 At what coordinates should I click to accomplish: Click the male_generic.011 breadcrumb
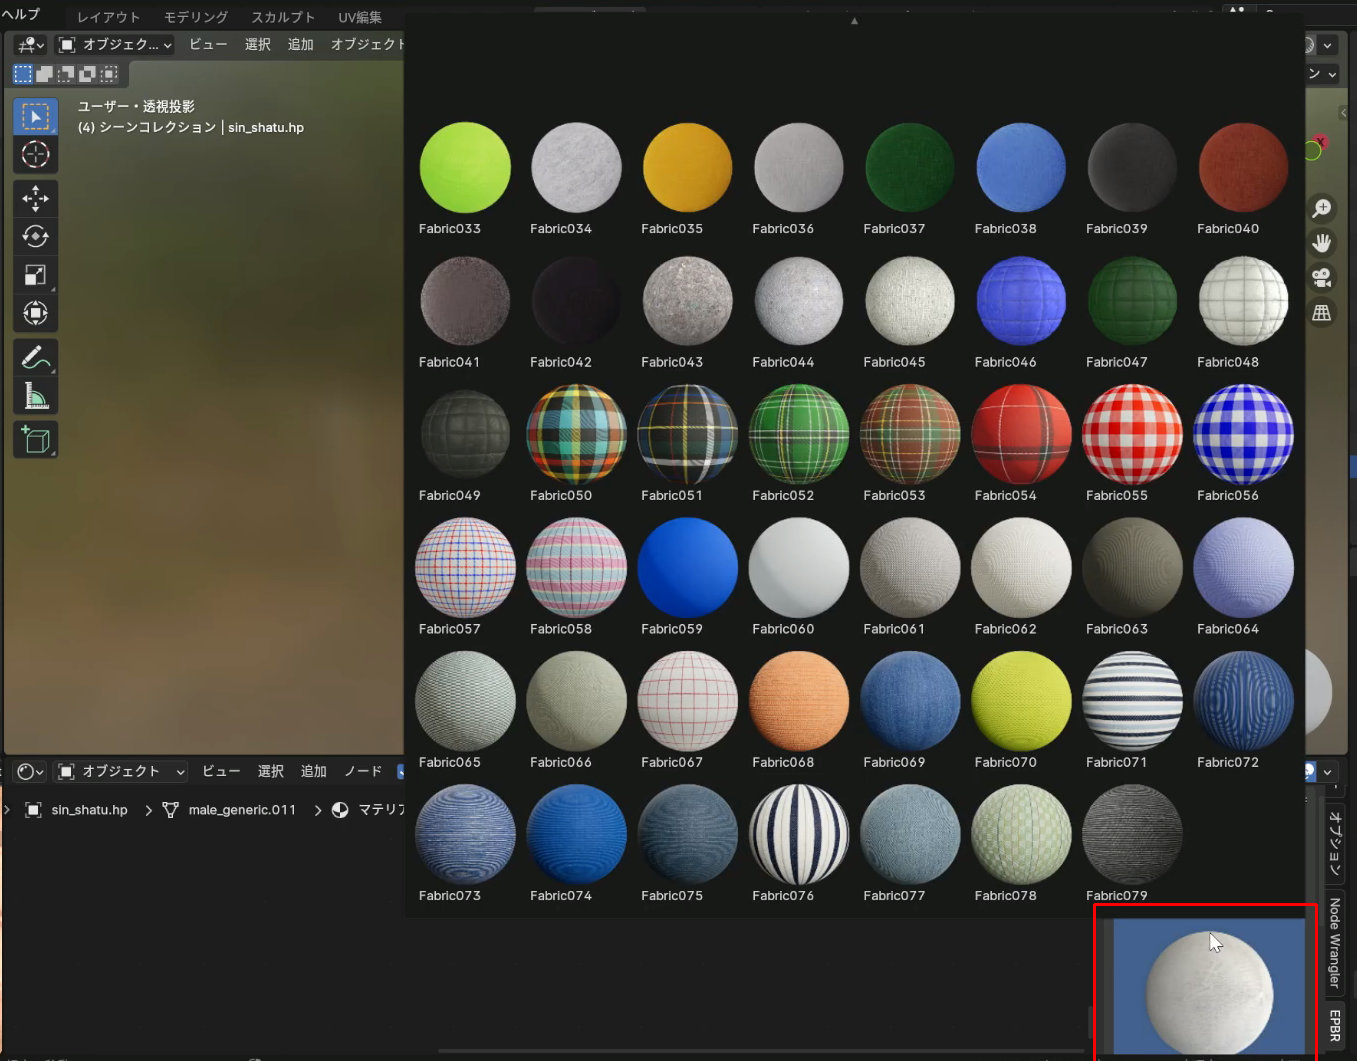pyautogui.click(x=242, y=810)
